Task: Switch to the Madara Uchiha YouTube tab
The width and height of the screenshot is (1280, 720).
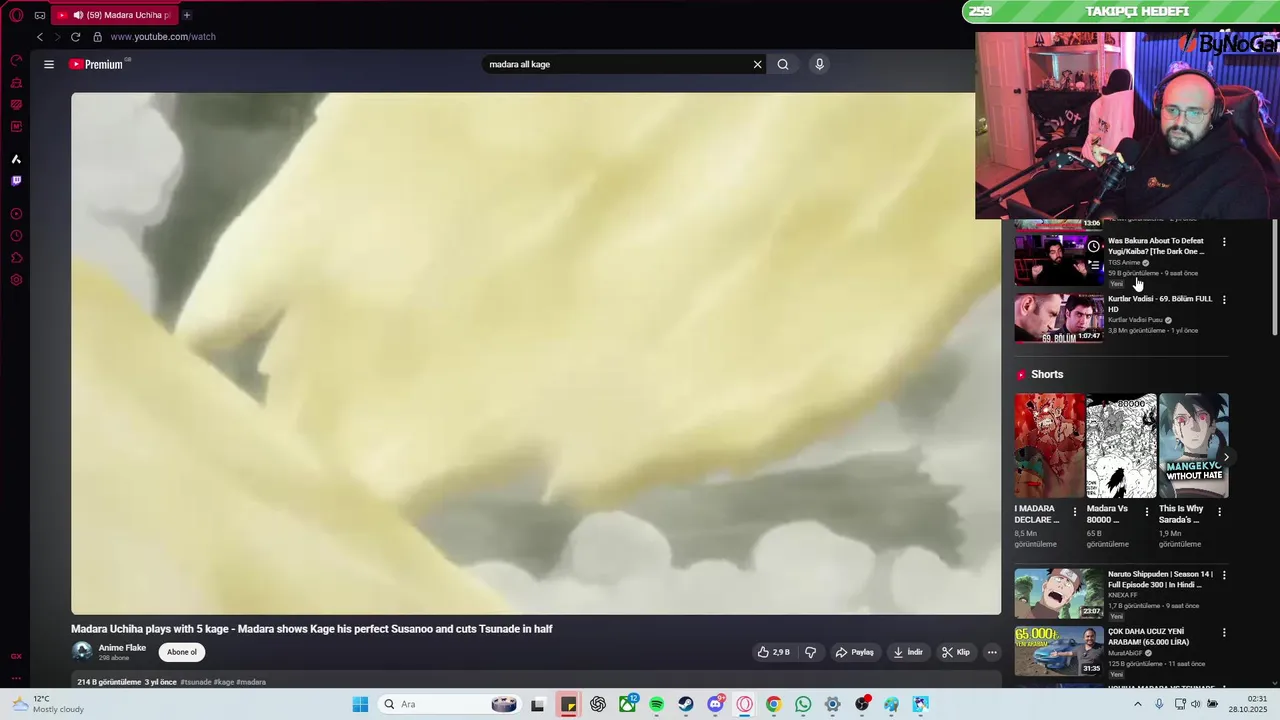Action: tap(114, 15)
